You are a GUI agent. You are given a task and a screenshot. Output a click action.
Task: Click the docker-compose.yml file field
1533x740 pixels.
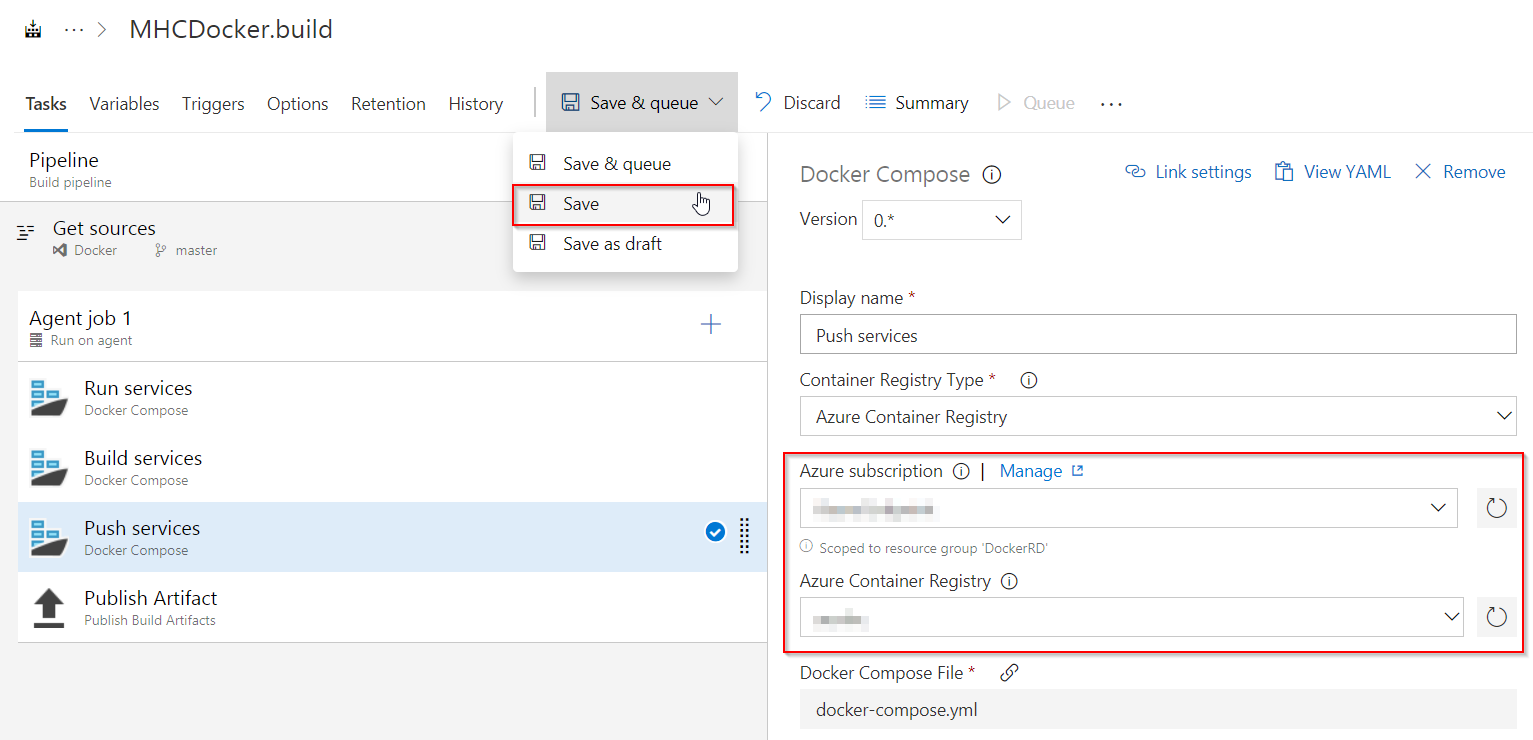pyautogui.click(x=1158, y=710)
